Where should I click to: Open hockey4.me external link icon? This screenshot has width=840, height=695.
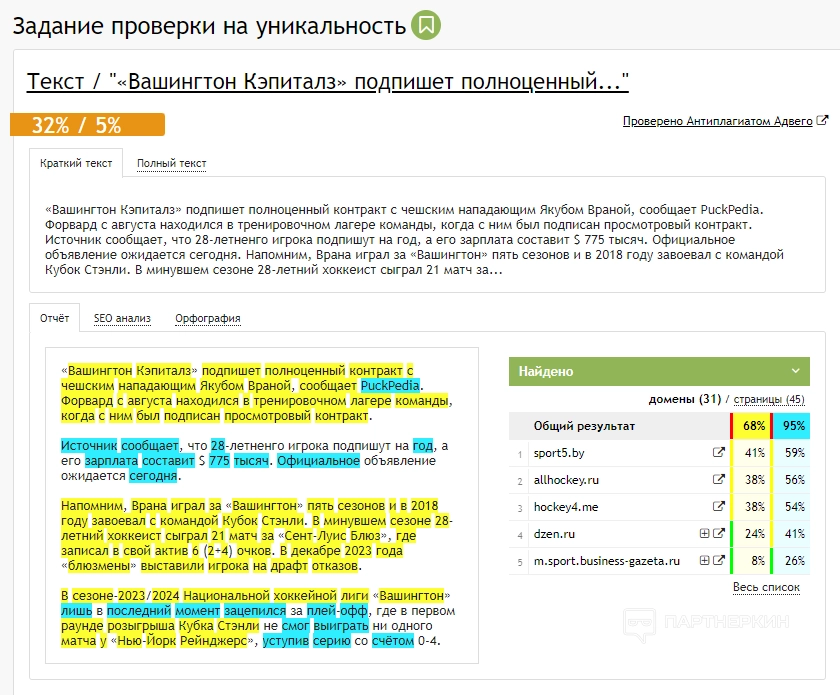point(718,506)
